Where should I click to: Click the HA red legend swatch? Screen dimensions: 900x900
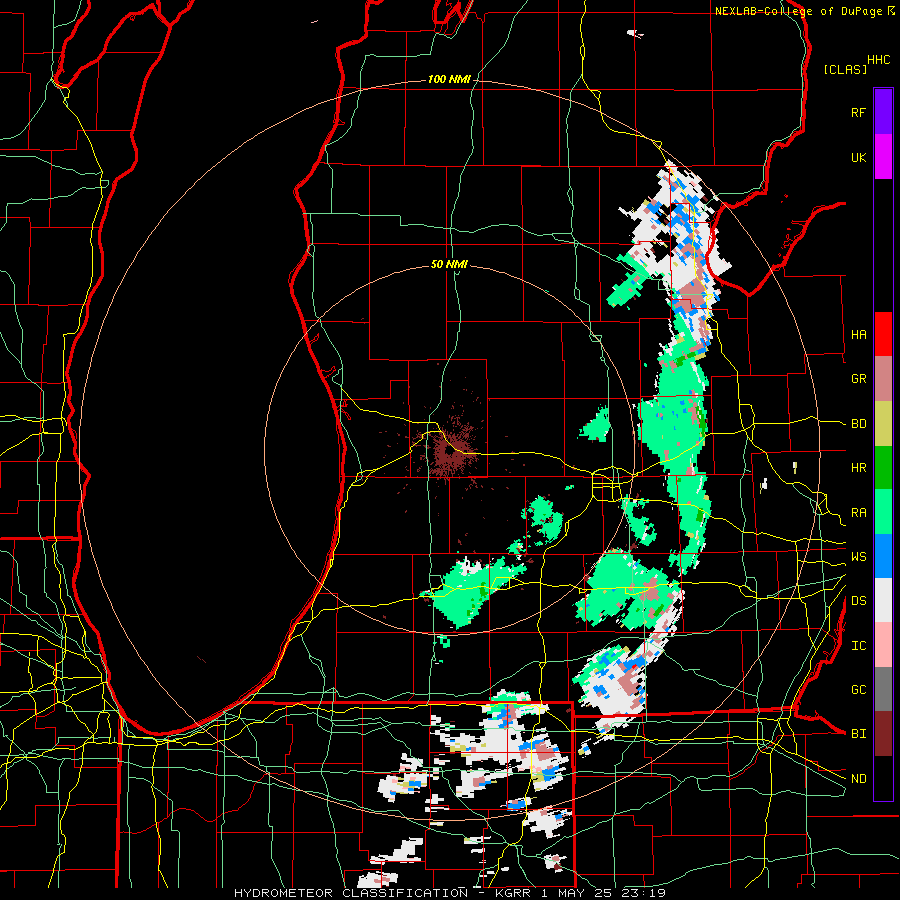(883, 334)
